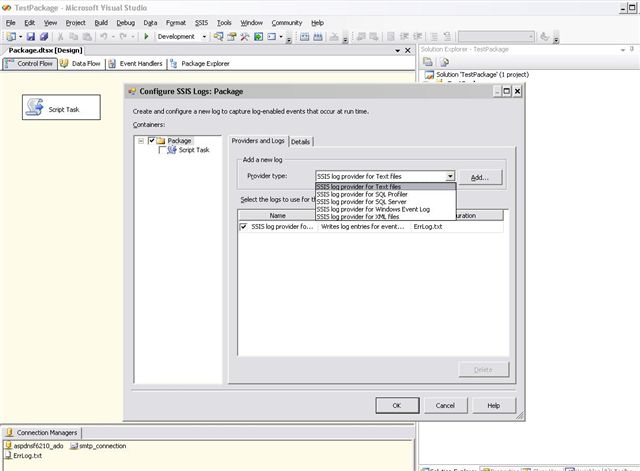Image resolution: width=640 pixels, height=471 pixels.
Task: Click the Package folder icon in the Containers tree
Action: [x=161, y=141]
